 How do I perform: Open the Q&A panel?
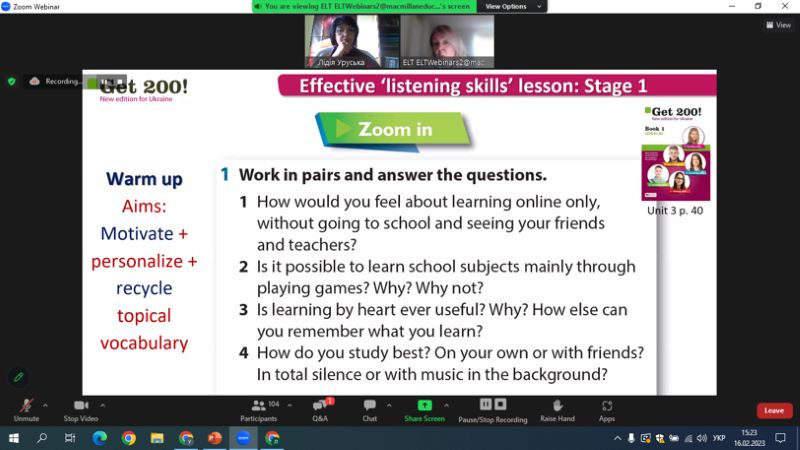tap(320, 410)
